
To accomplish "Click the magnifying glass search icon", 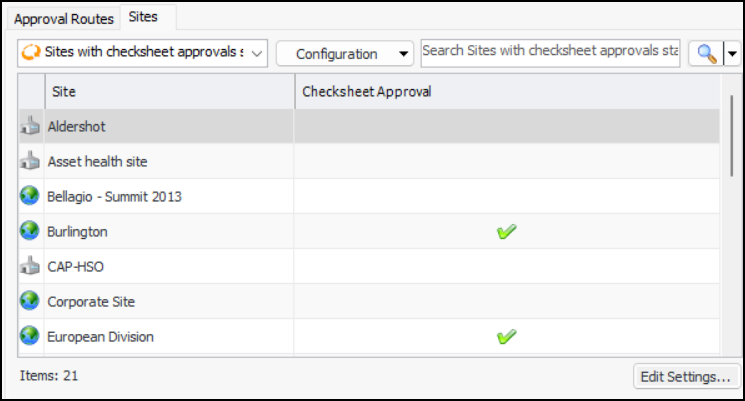I will pyautogui.click(x=705, y=54).
